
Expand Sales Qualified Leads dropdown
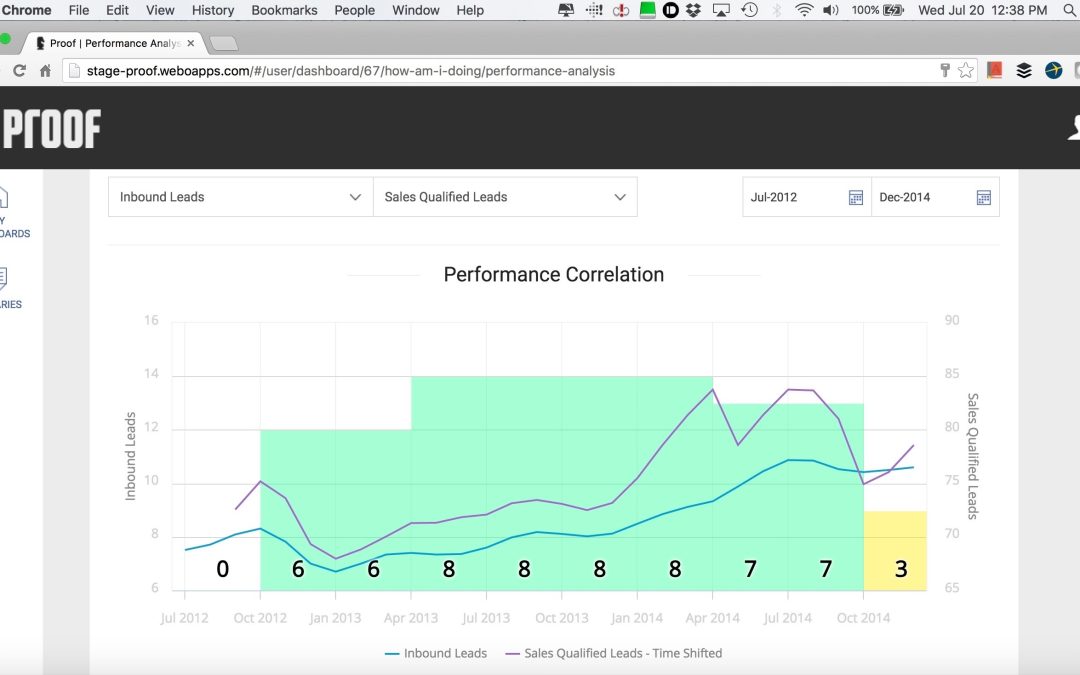point(505,197)
